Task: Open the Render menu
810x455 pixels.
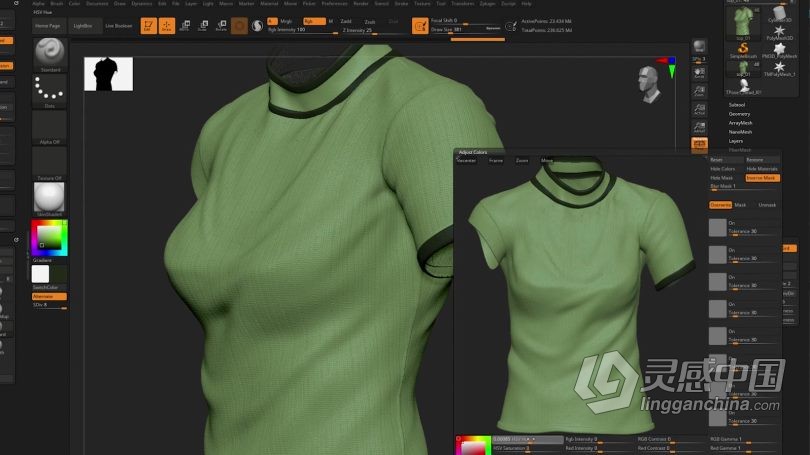Action: click(x=361, y=4)
